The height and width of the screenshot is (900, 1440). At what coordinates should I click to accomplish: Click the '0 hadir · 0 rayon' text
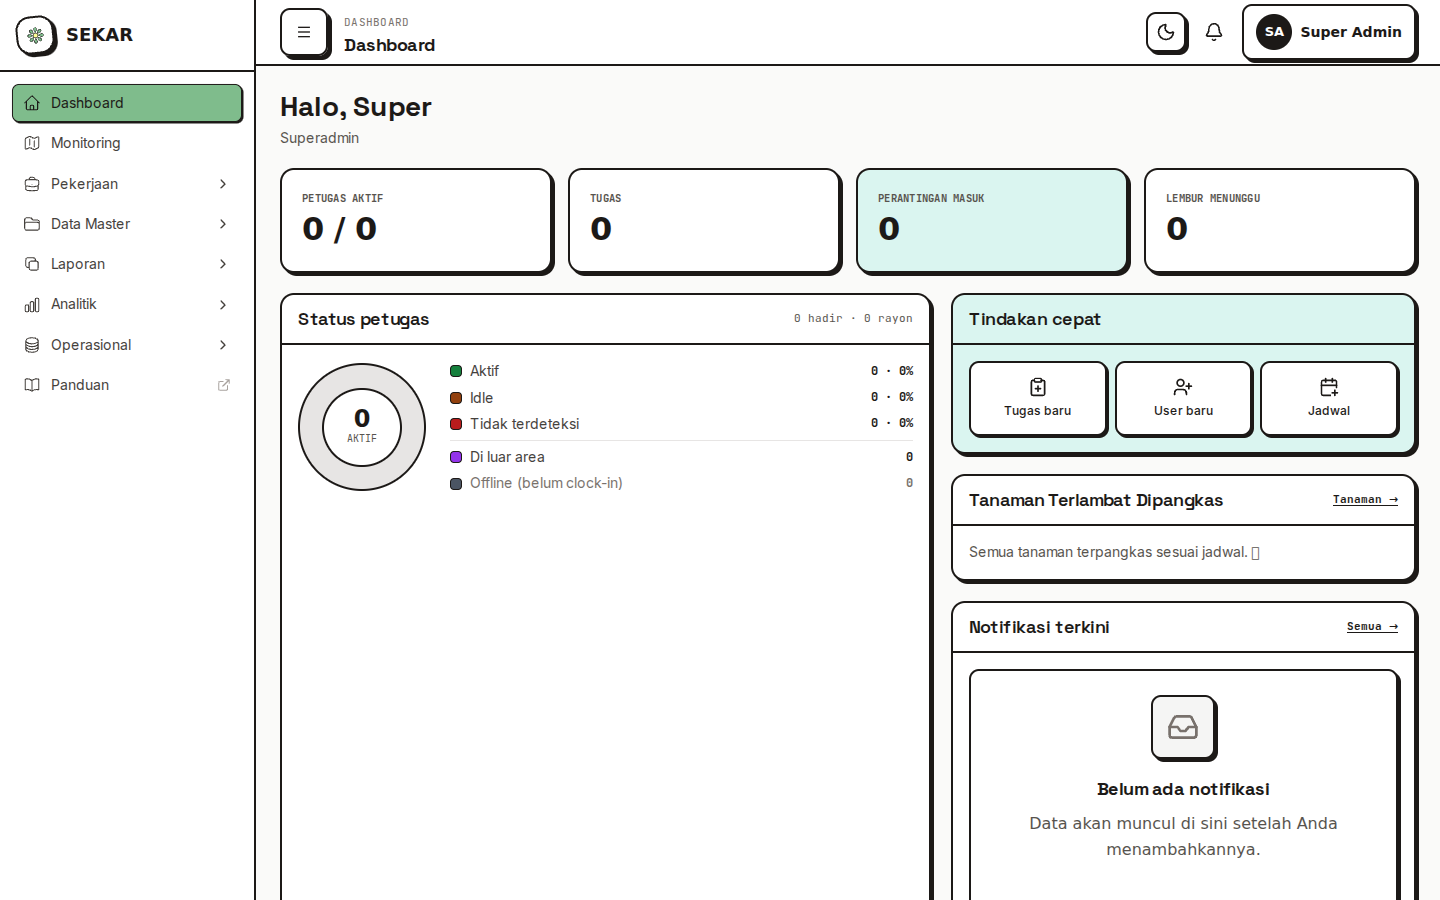click(853, 318)
